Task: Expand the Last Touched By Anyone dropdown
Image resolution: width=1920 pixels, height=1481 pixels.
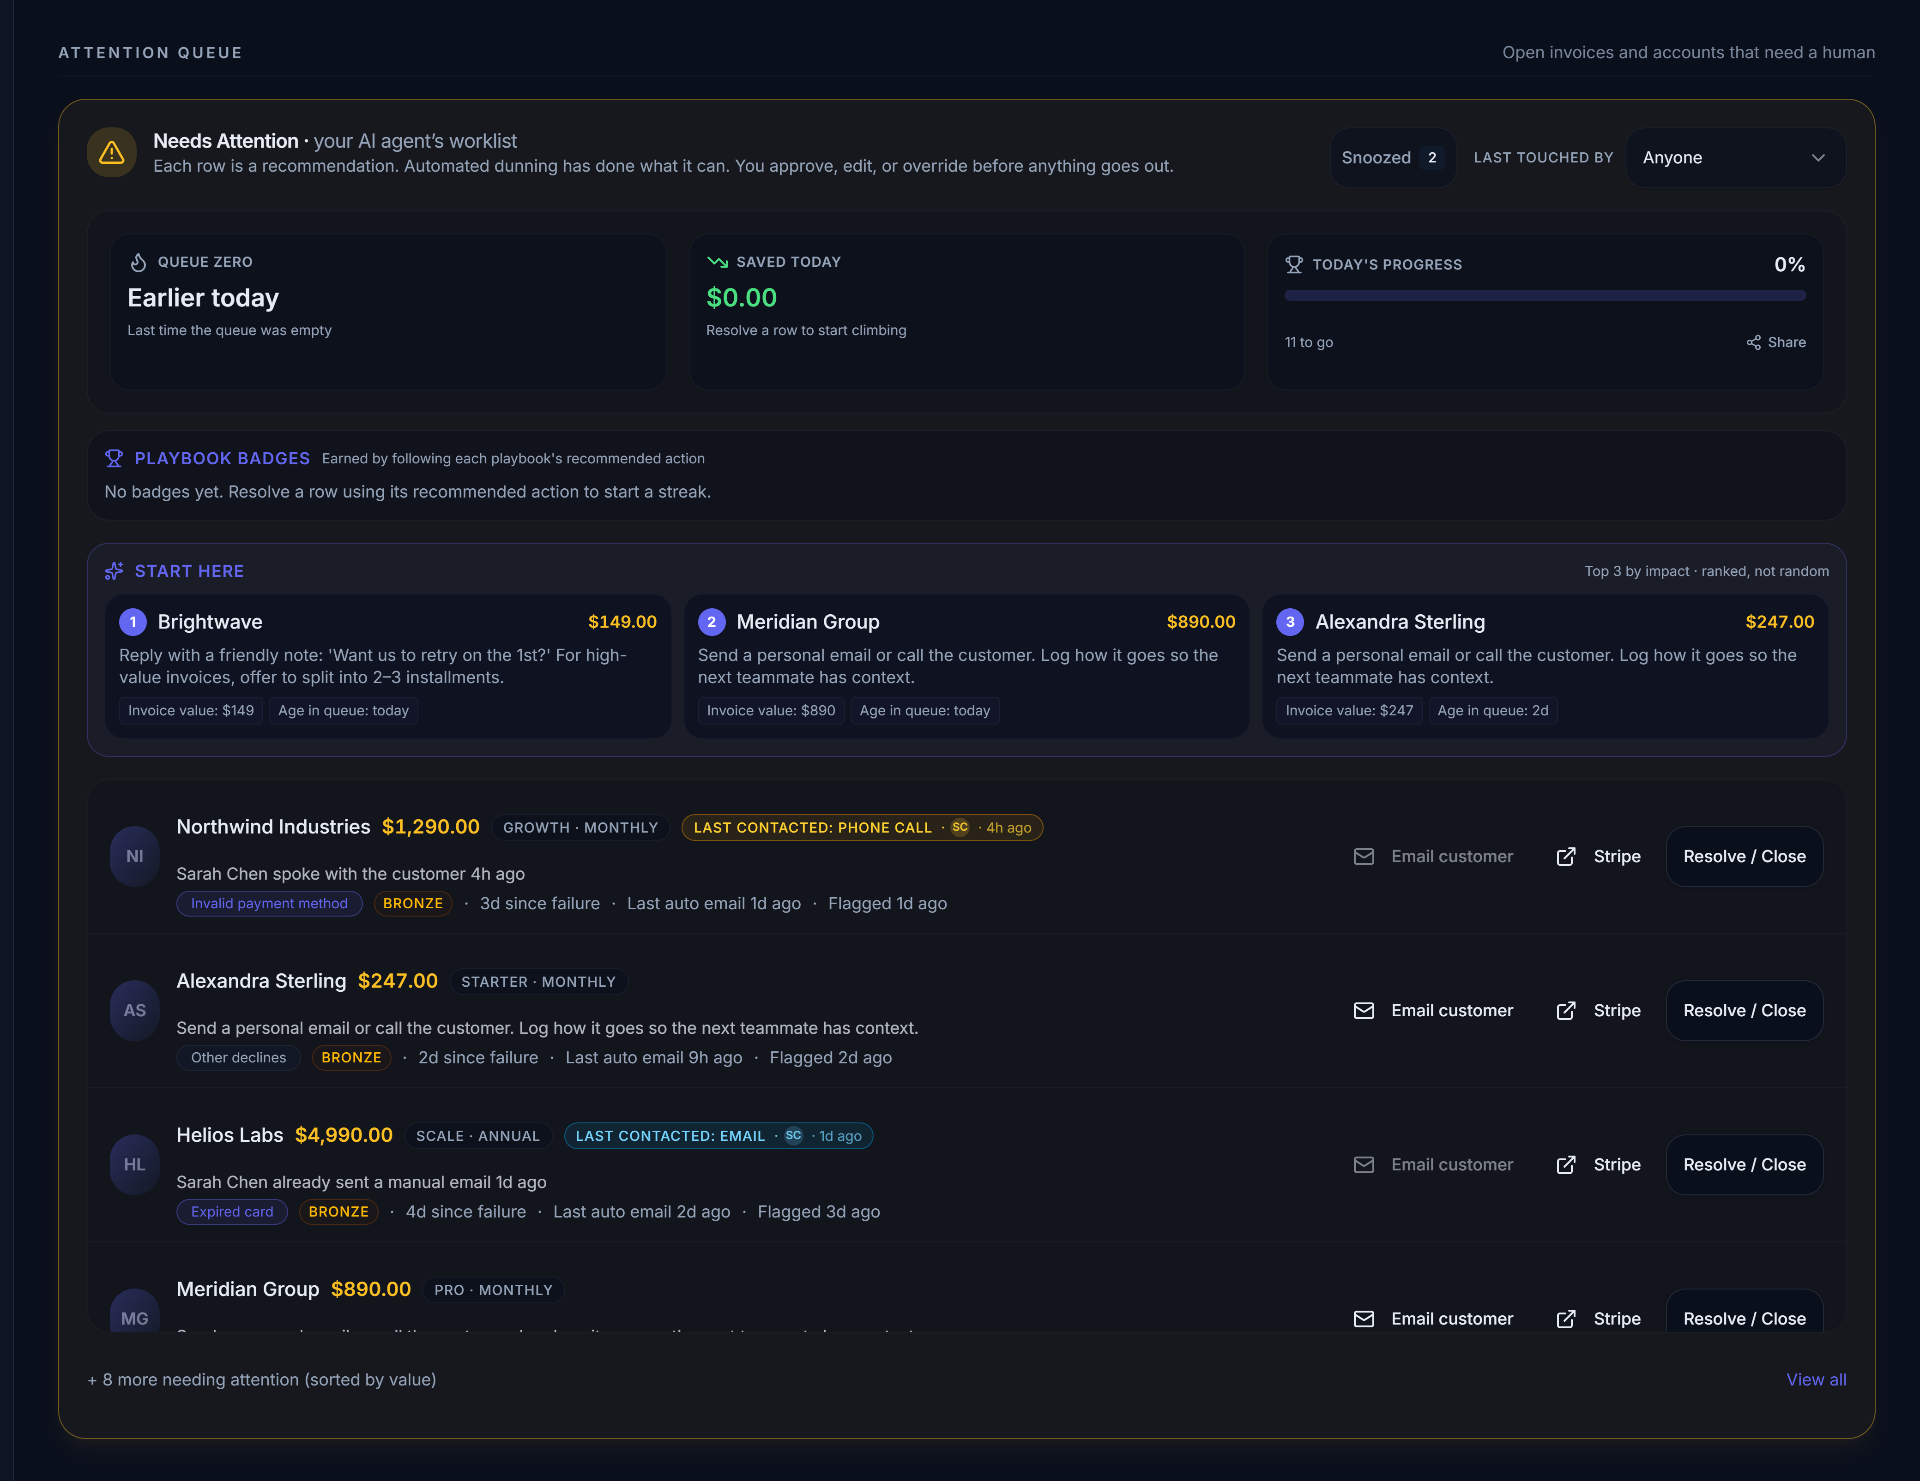Action: pyautogui.click(x=1735, y=158)
